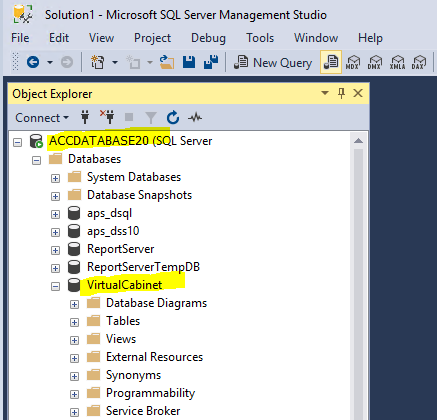Click the Object Explorer vertical scrollbar track

coord(358,283)
